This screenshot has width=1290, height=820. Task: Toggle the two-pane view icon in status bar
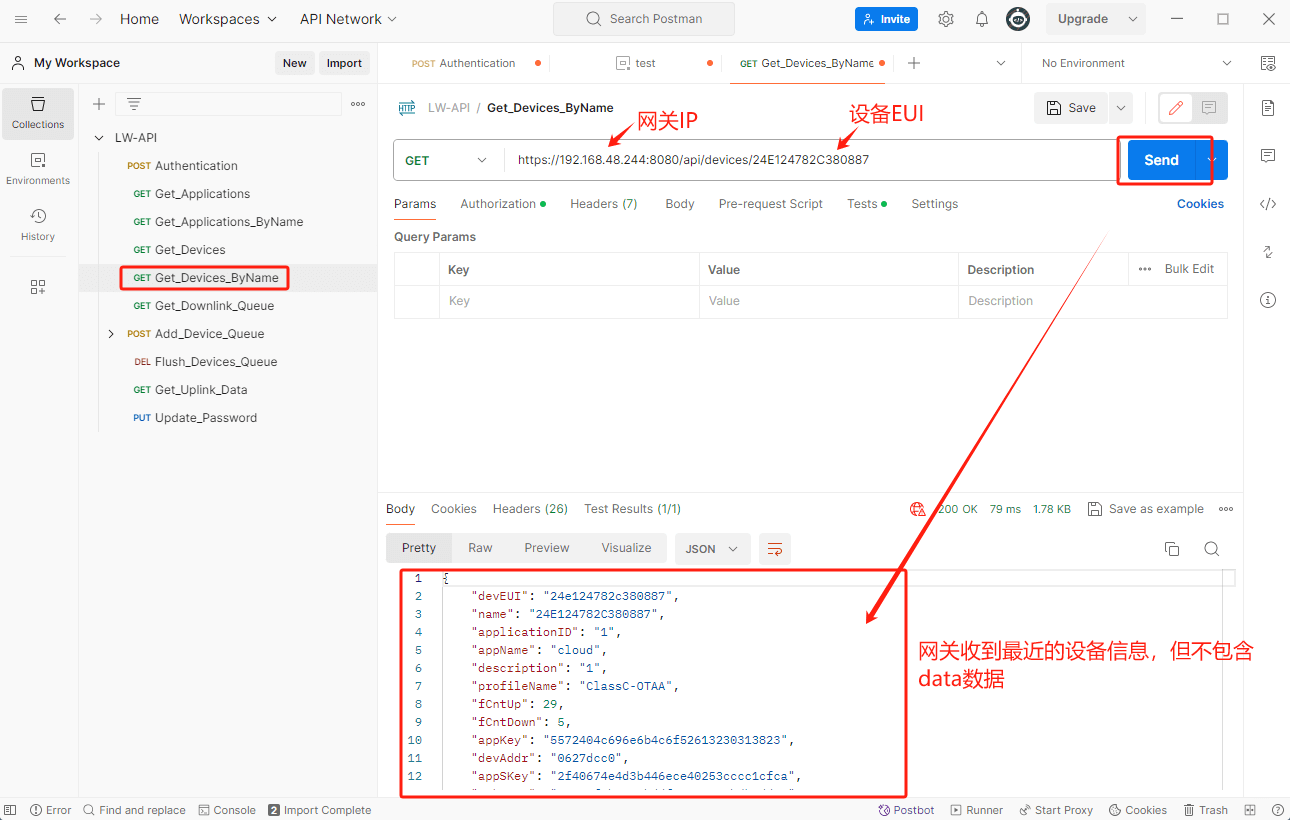click(1250, 810)
